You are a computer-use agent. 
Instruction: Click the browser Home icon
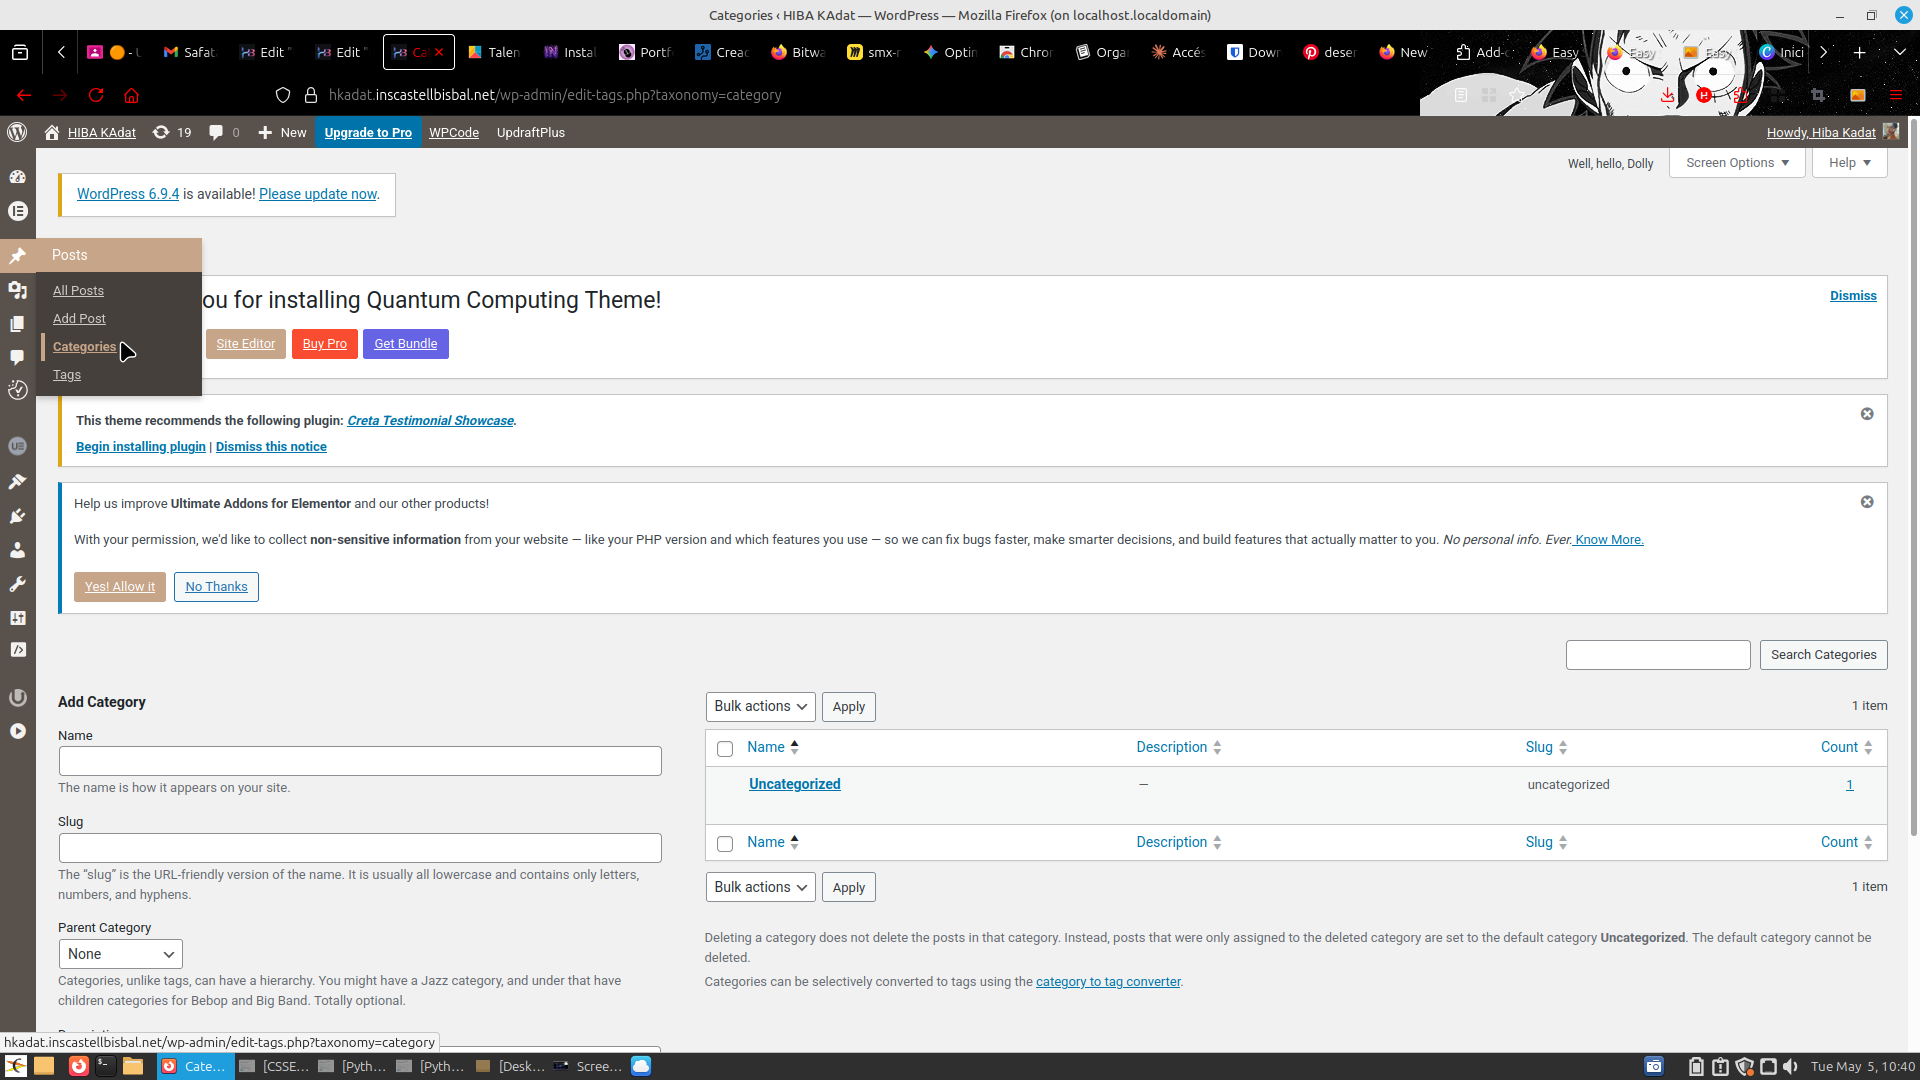(131, 95)
